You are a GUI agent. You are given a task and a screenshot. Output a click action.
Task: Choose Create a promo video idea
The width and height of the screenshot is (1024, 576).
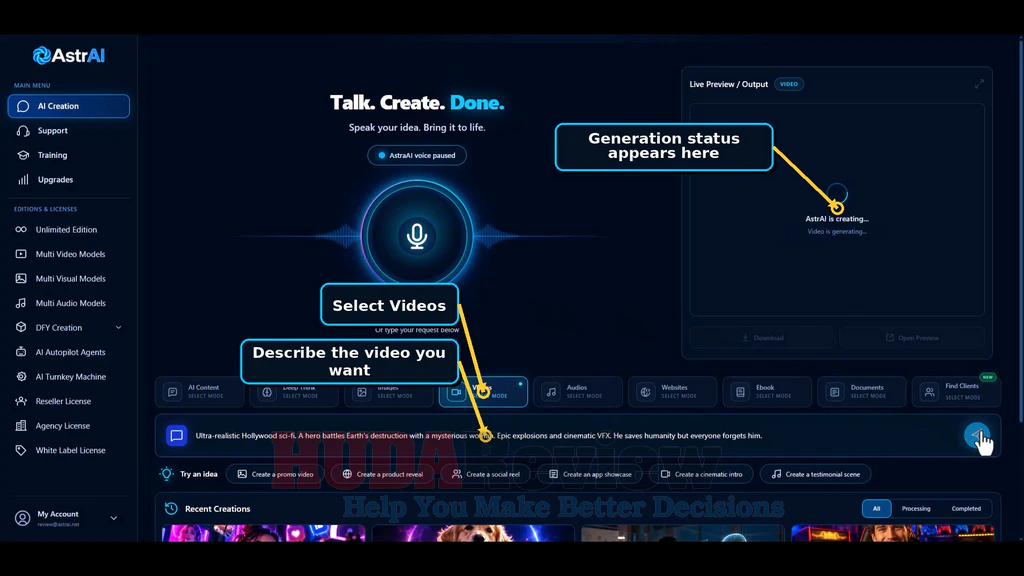pos(275,474)
